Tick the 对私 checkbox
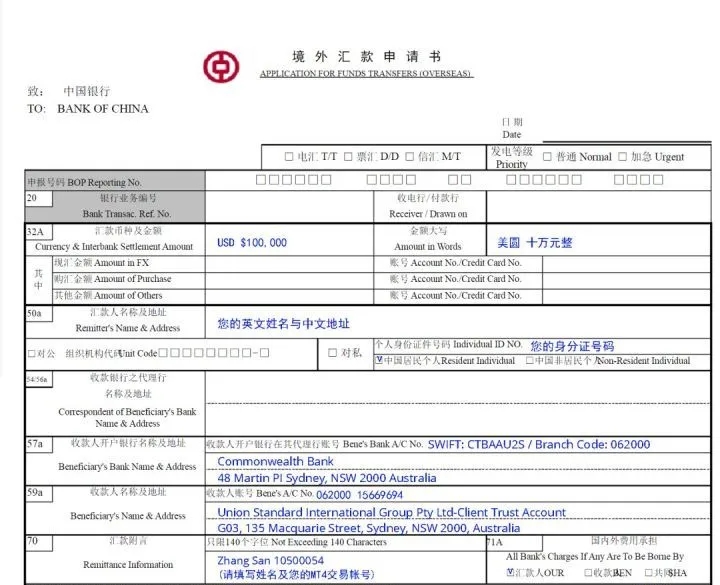720x585 pixels. pos(332,353)
